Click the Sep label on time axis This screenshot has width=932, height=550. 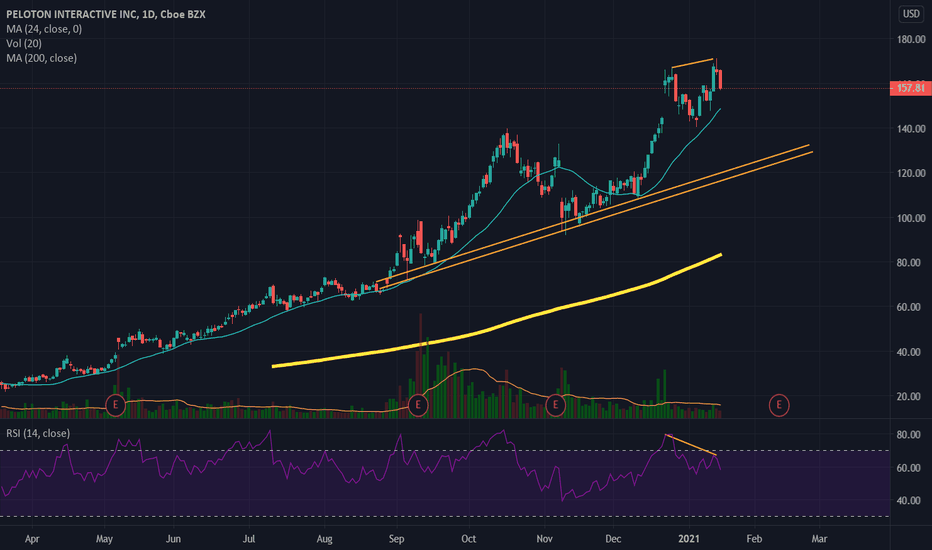pos(396,539)
